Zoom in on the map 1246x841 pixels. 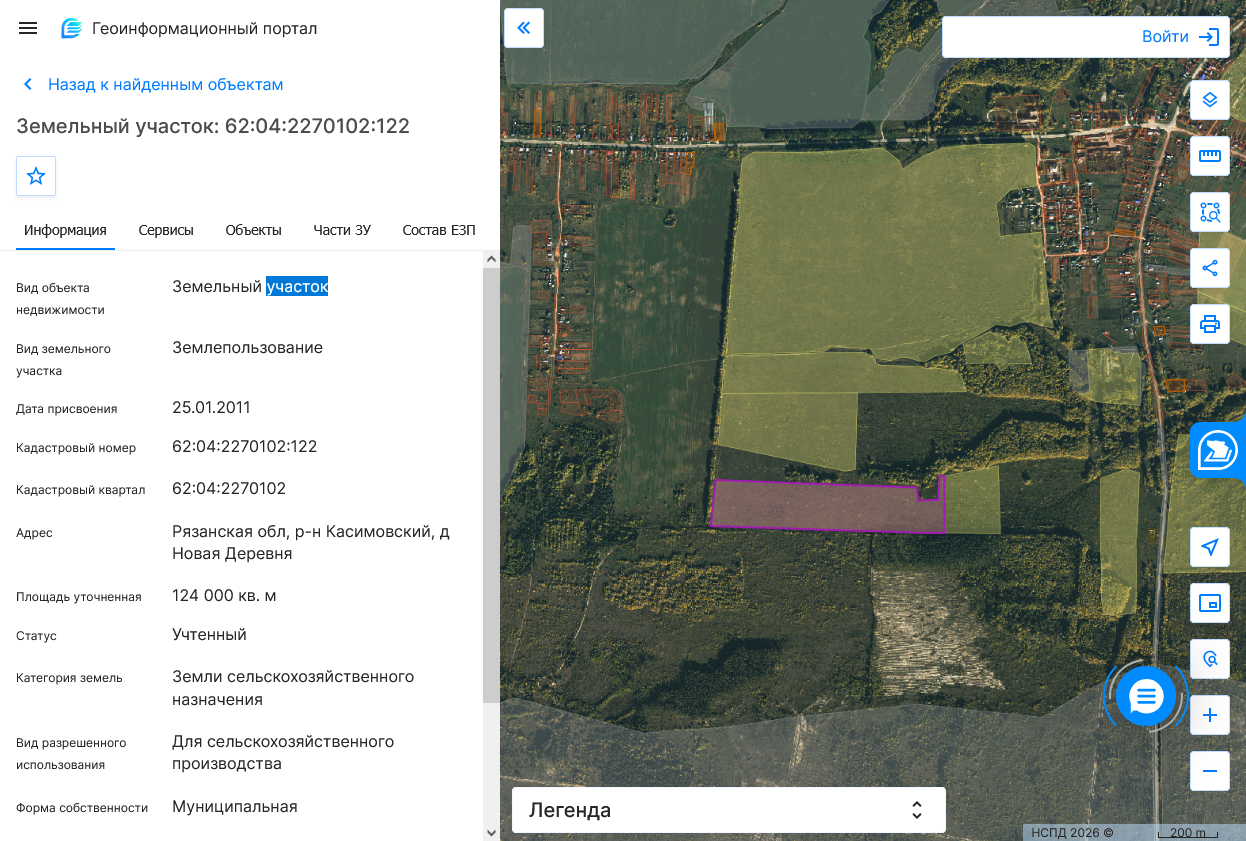pyautogui.click(x=1210, y=715)
